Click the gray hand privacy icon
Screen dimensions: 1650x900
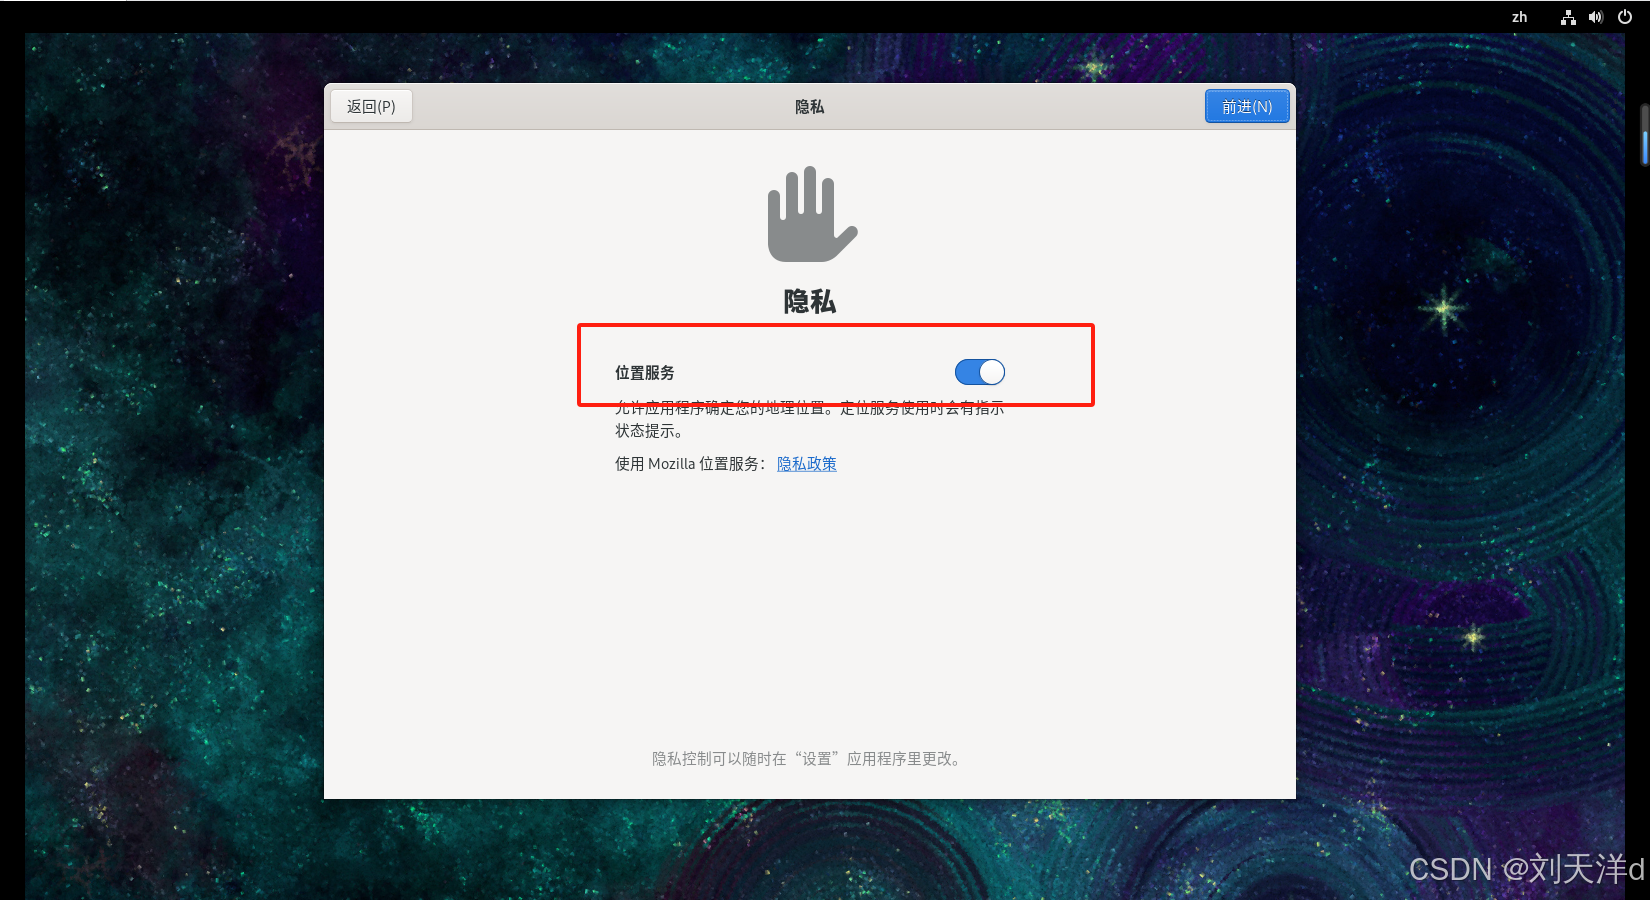811,215
